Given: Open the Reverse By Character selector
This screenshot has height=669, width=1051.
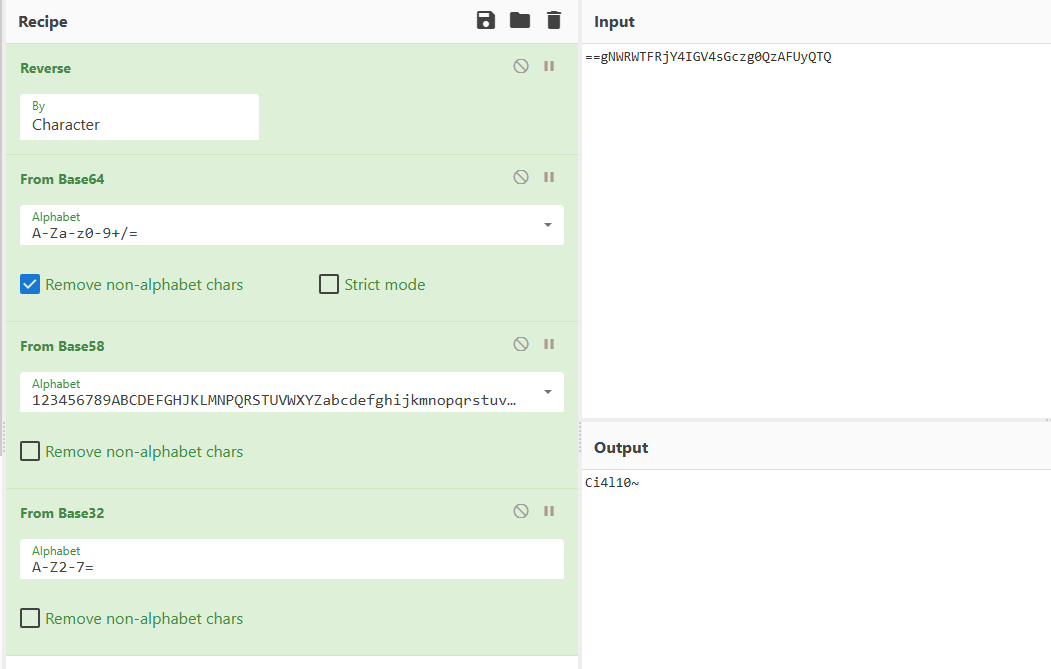Looking at the screenshot, I should coord(139,117).
